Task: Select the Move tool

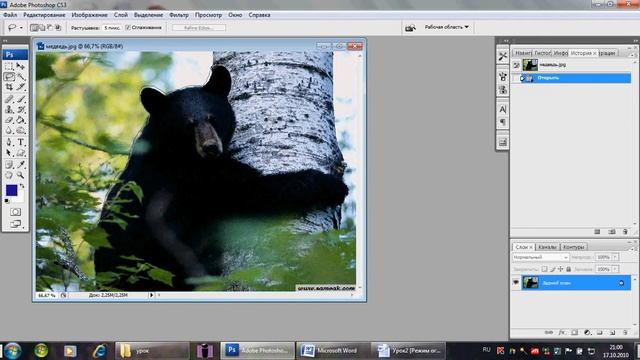Action: click(x=20, y=66)
